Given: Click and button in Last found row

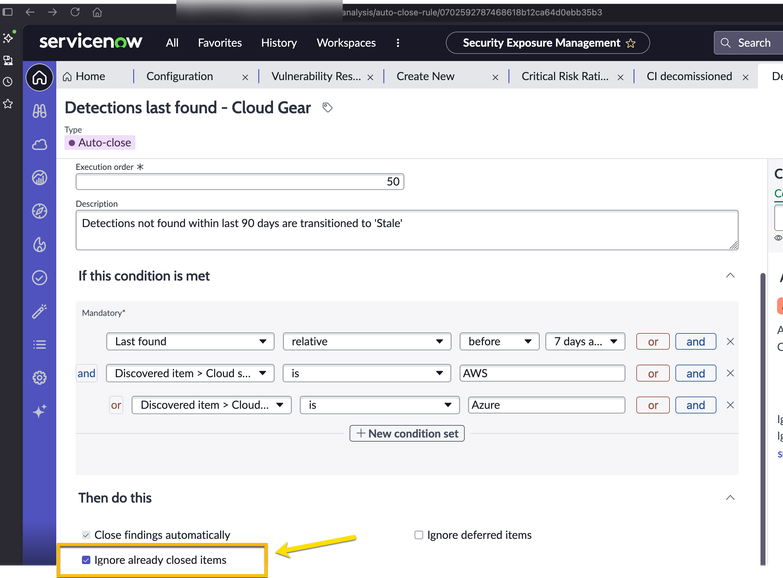Looking at the screenshot, I should 696,342.
